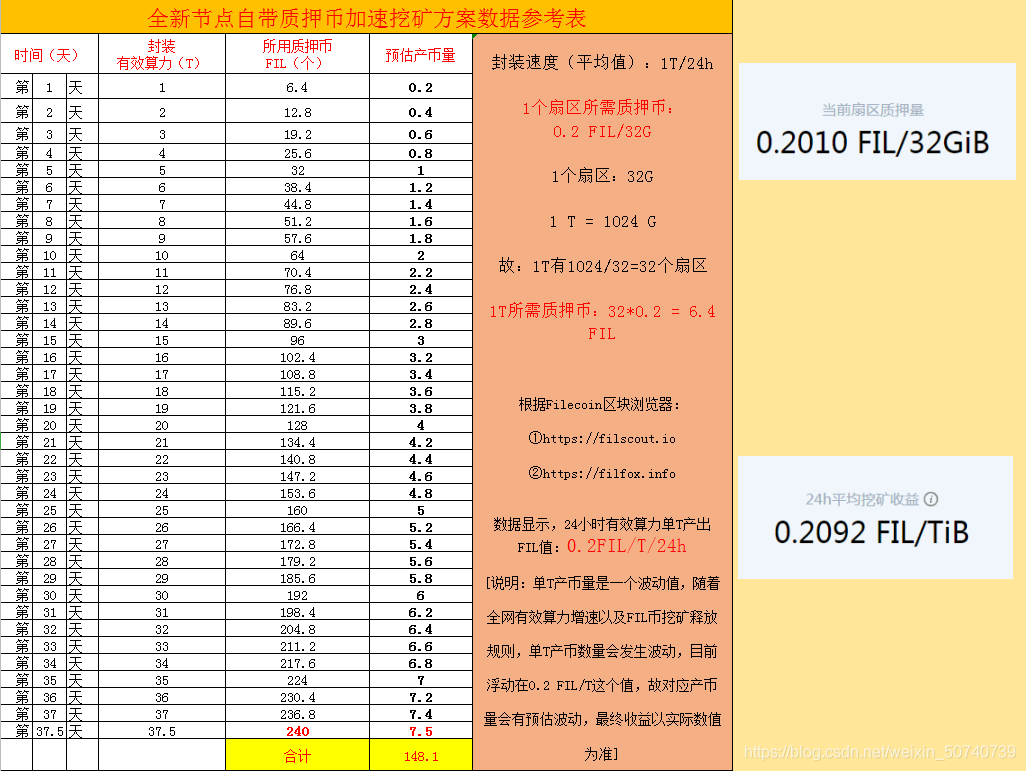Select the 时间（天）header cell
This screenshot has height=771, width=1026.
(49, 54)
